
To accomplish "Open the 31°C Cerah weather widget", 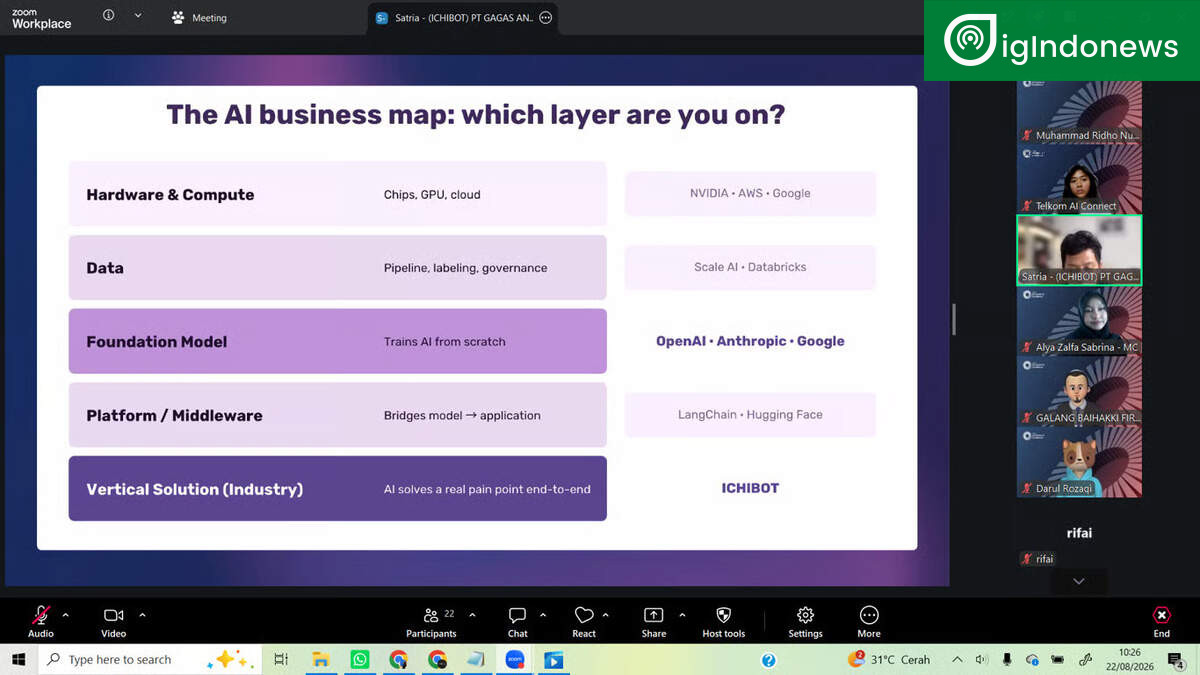I will point(889,660).
